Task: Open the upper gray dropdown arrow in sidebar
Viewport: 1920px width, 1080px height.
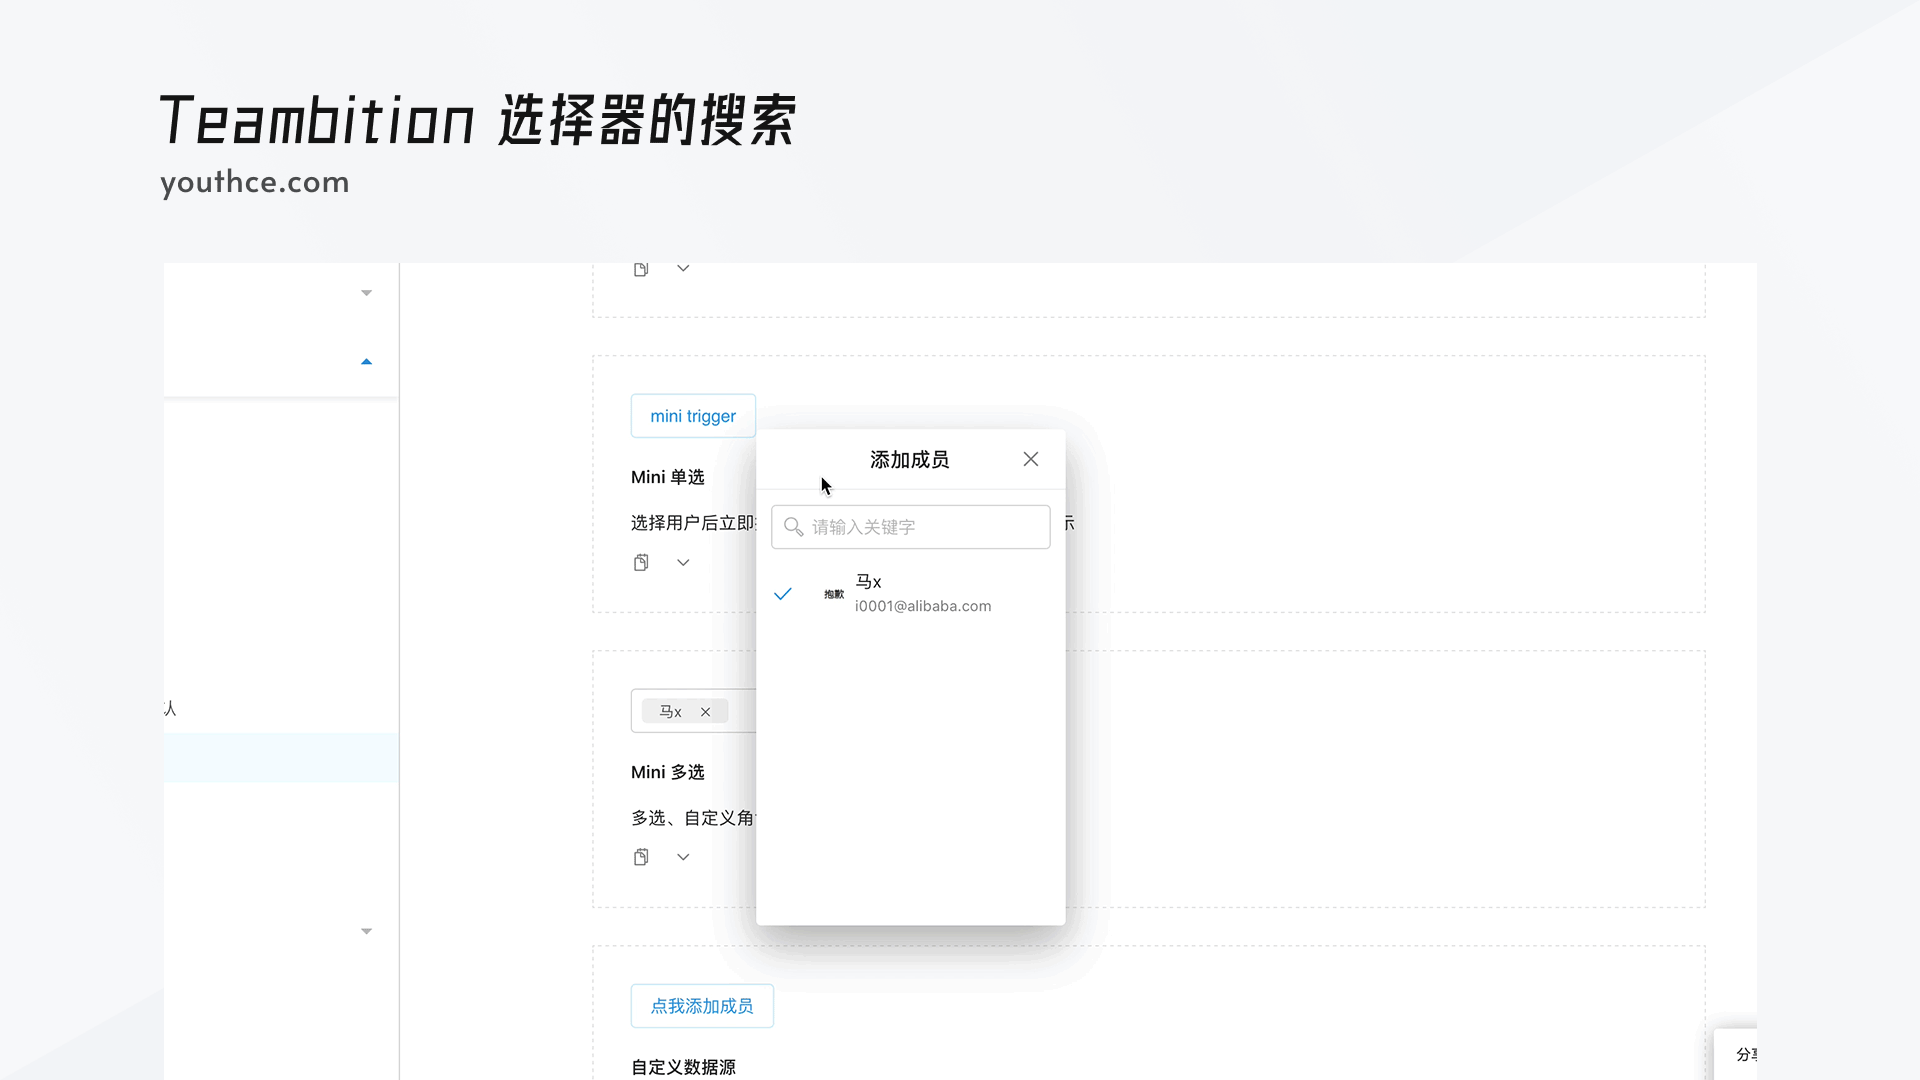Action: click(367, 292)
